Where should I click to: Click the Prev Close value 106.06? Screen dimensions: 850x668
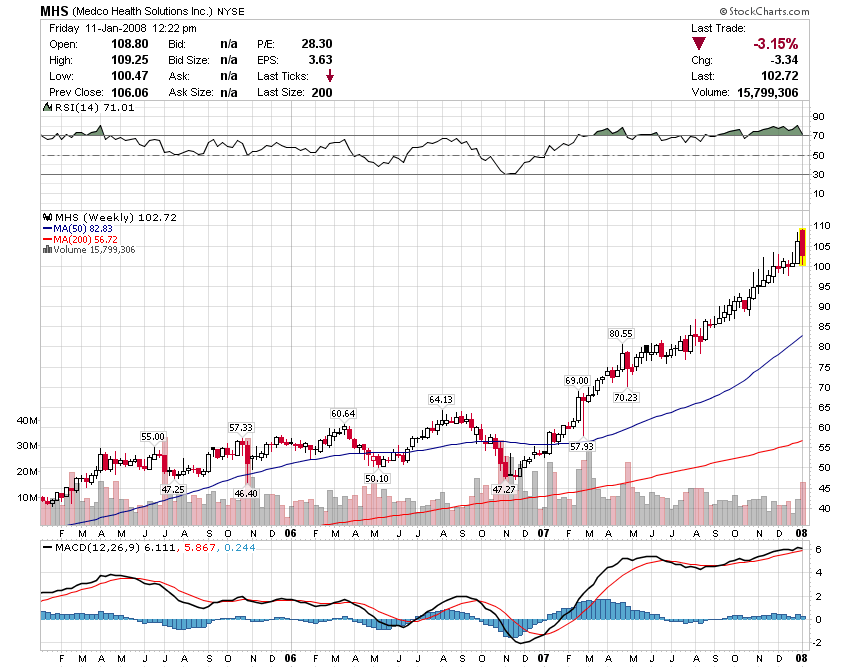(130, 92)
